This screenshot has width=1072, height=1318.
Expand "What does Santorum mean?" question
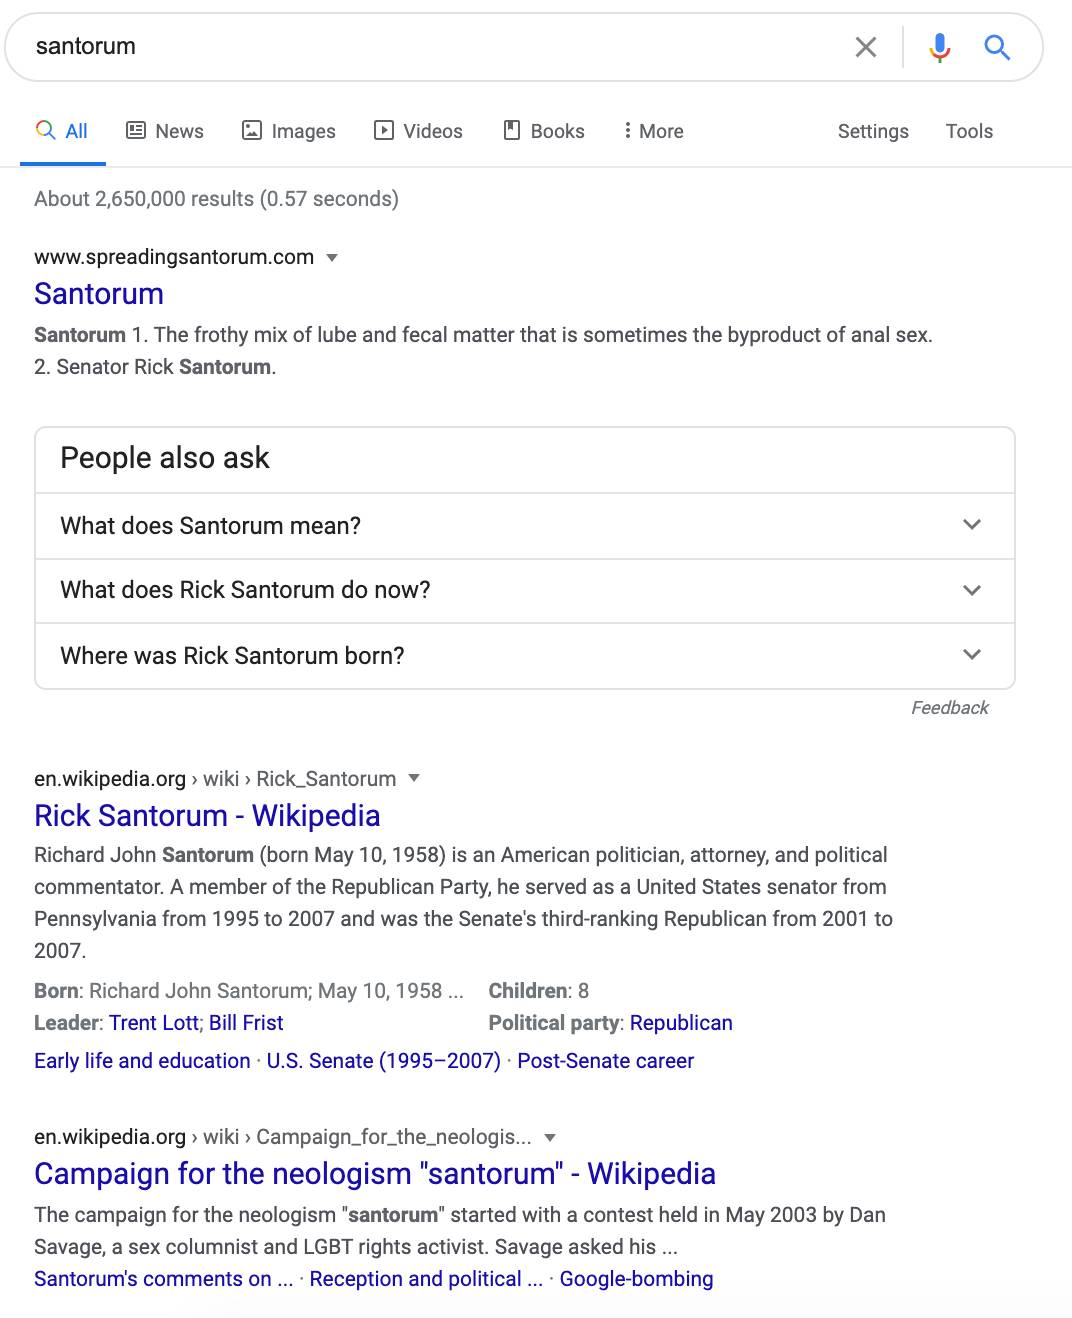pyautogui.click(x=525, y=526)
